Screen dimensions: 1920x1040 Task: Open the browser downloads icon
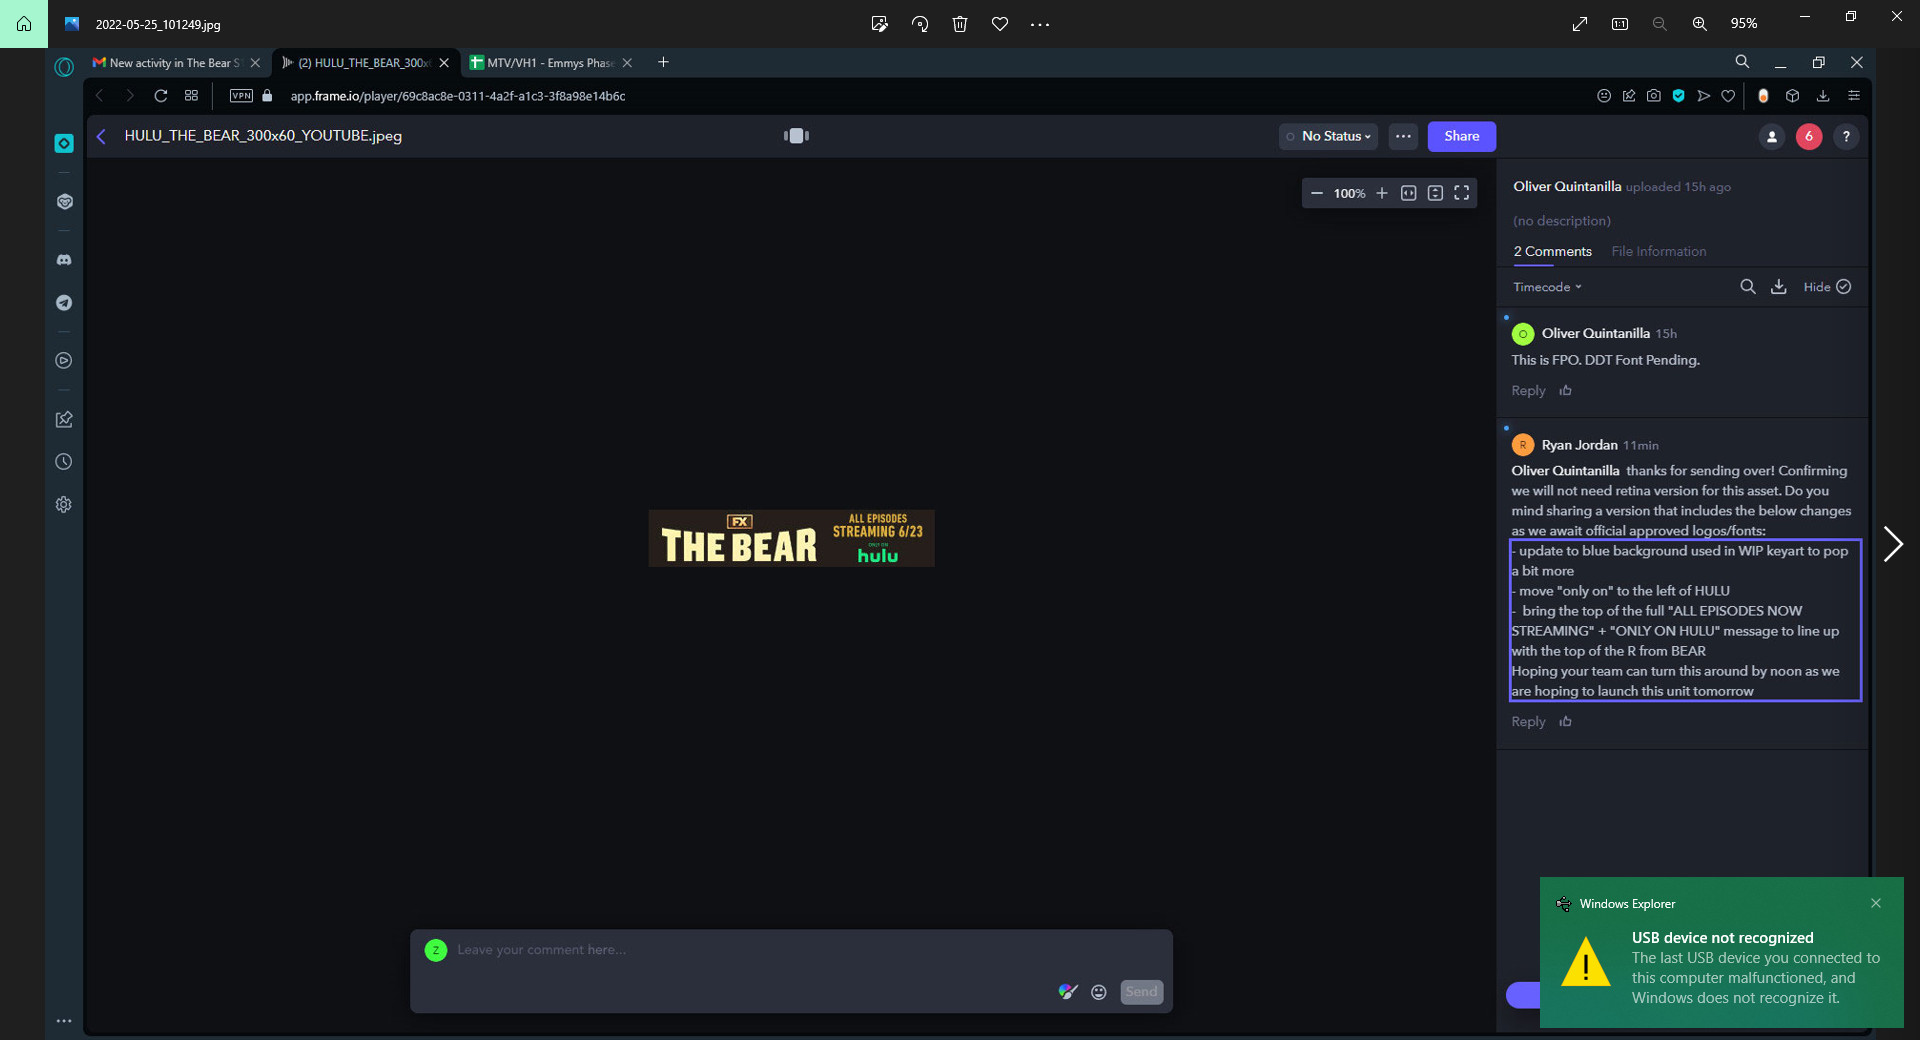pyautogui.click(x=1822, y=96)
